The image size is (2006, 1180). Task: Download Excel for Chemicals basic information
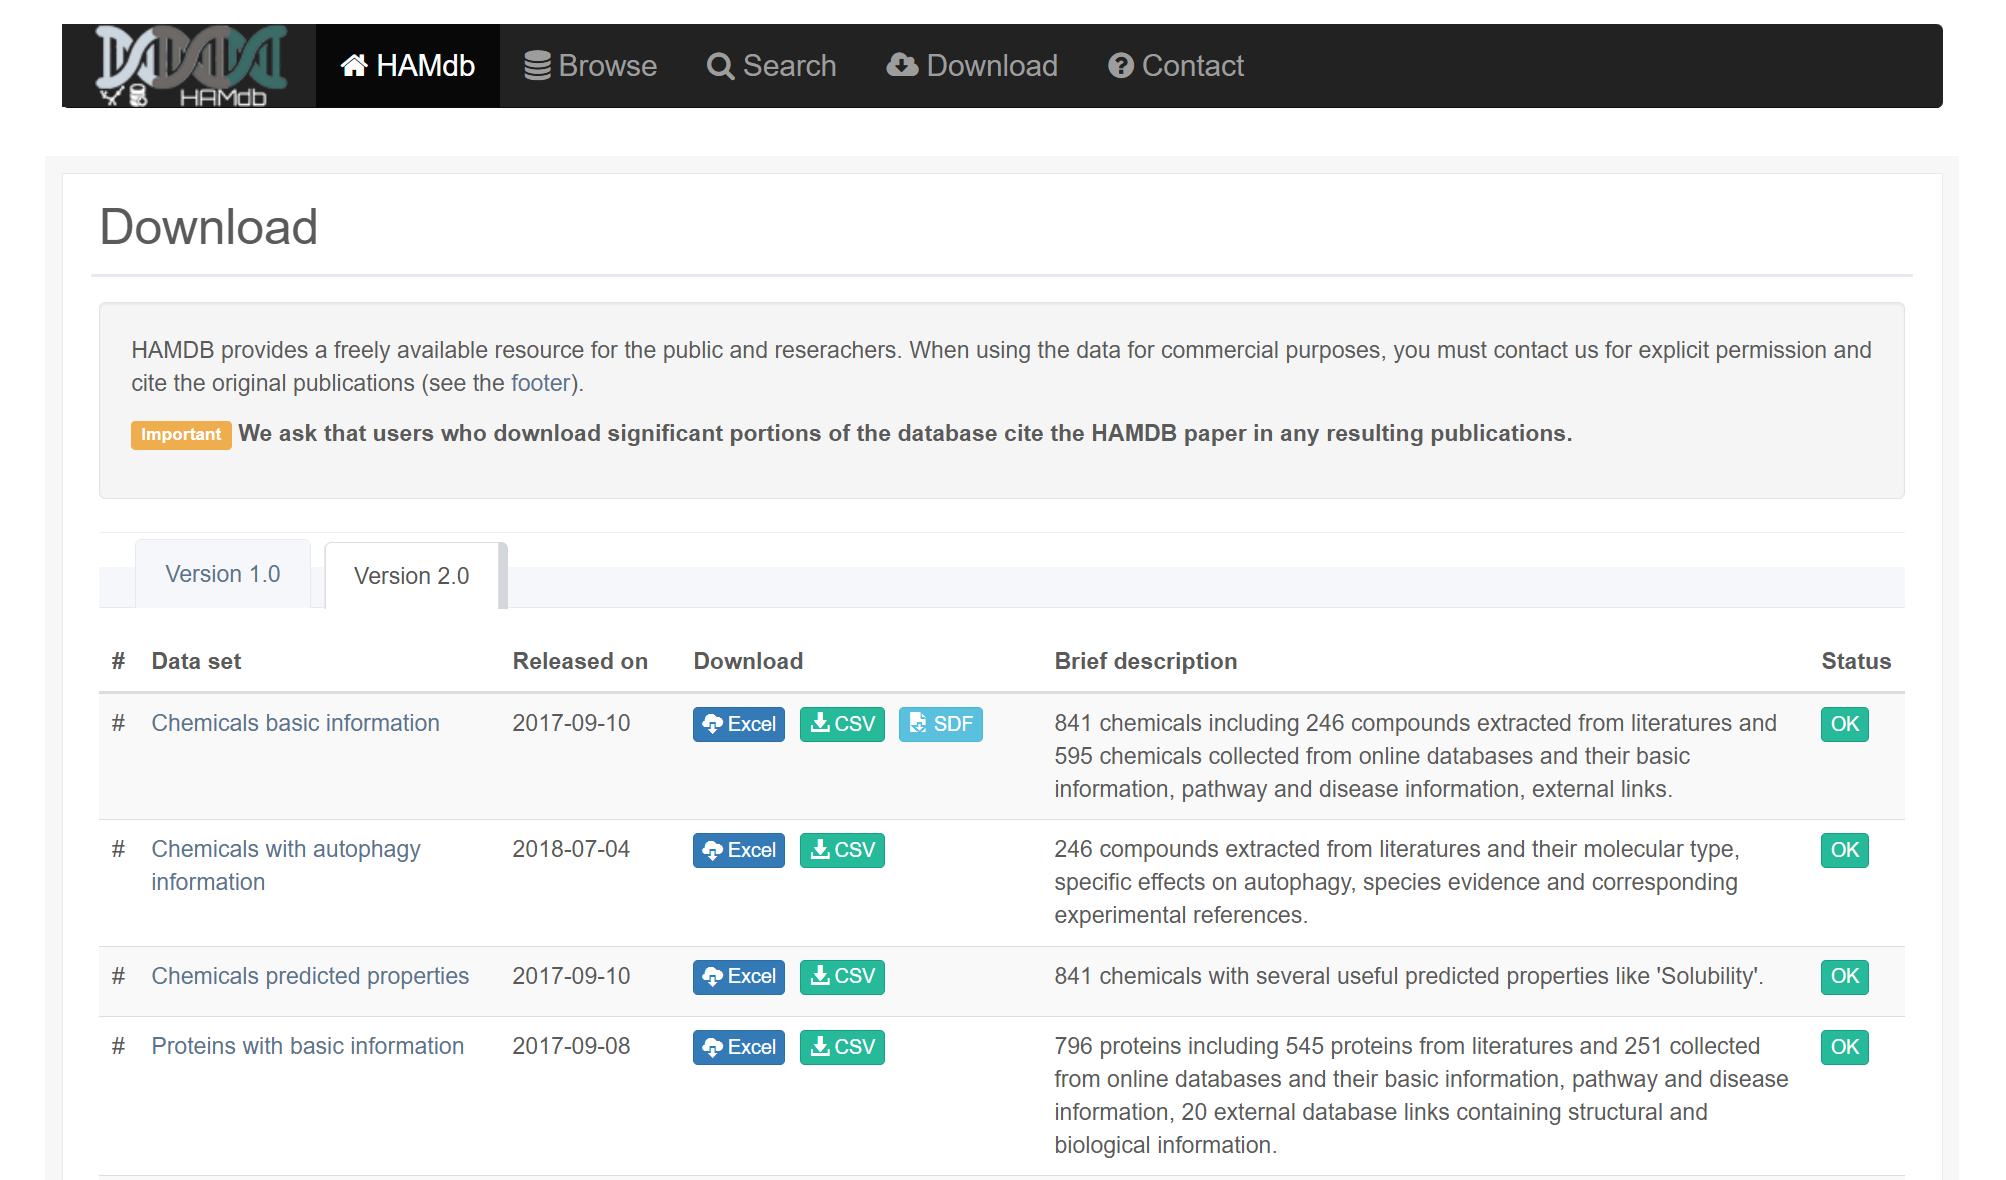pos(739,724)
